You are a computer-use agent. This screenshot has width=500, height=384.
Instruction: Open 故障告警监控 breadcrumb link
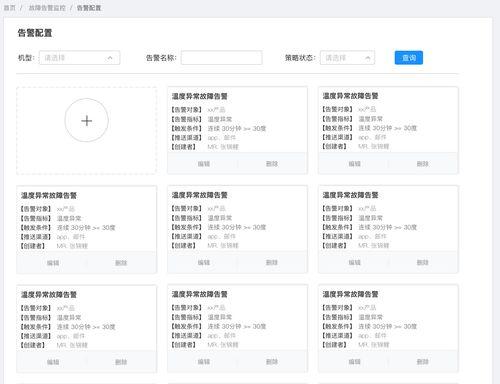coord(47,8)
